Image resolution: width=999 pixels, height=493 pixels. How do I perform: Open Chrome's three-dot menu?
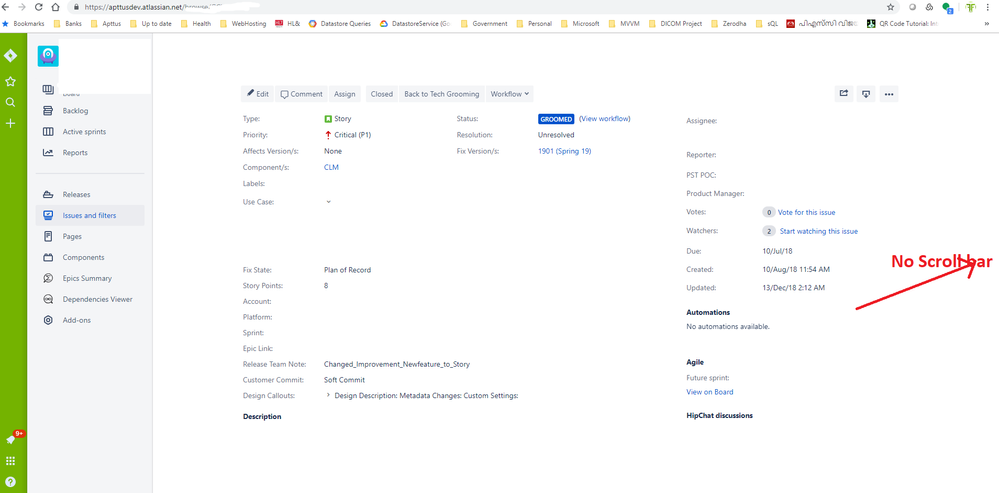(x=988, y=7)
